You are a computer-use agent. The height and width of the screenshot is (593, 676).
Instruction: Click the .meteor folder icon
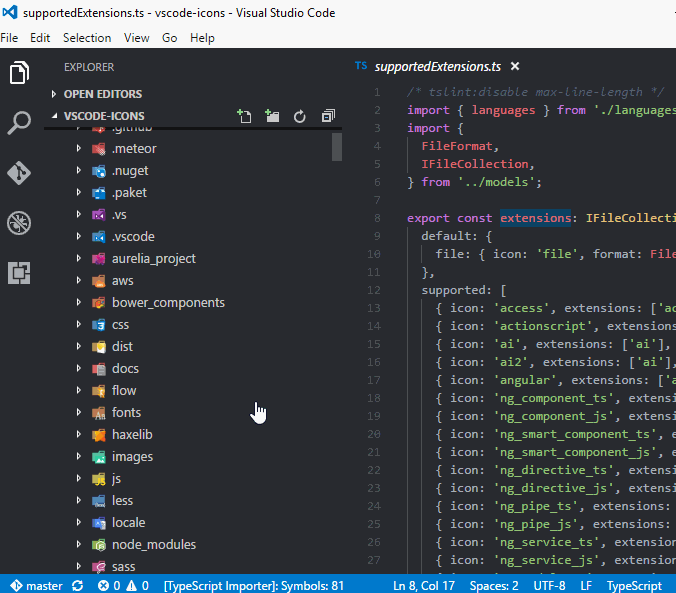[99, 149]
